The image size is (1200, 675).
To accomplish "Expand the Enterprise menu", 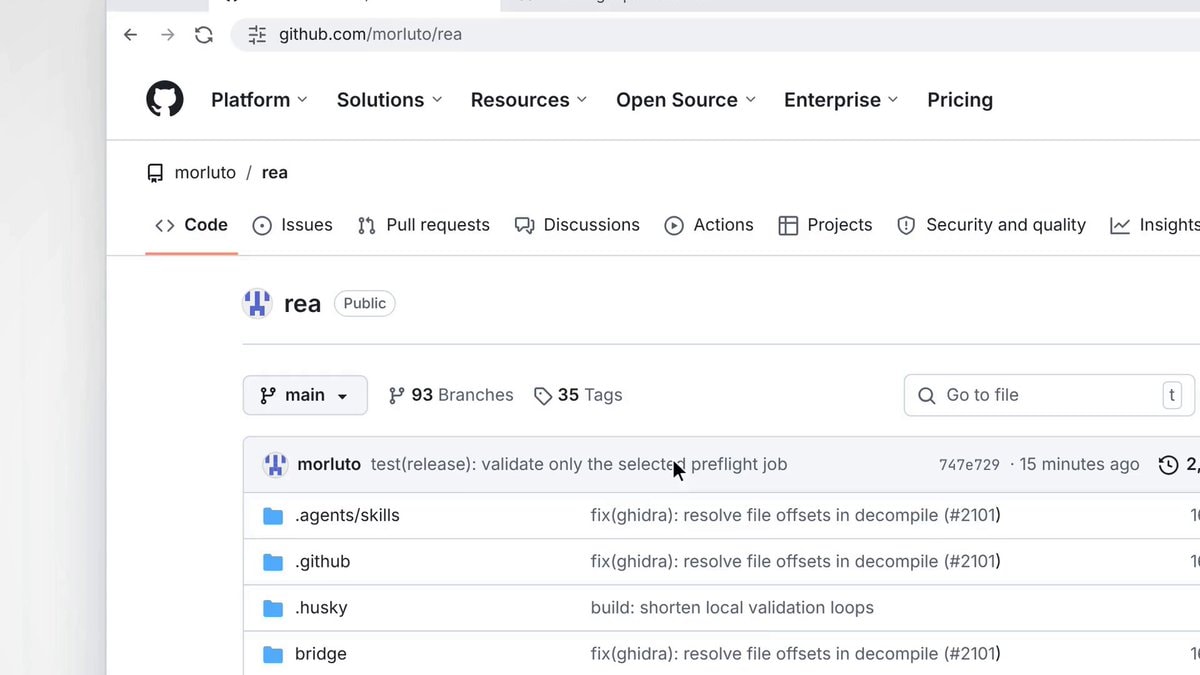I will [841, 100].
